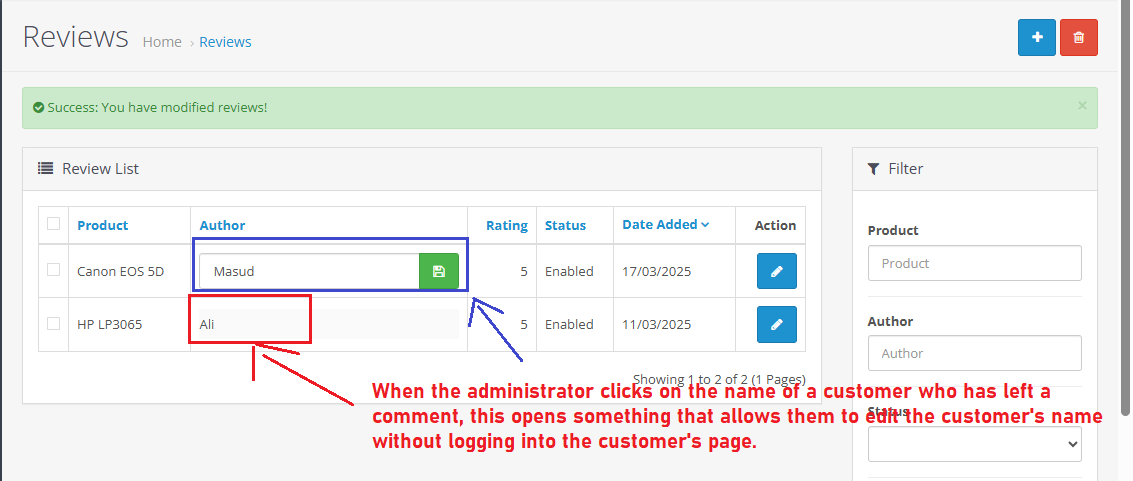Edit the HP LP3065 review
Screen dimensions: 1133x481
(776, 324)
